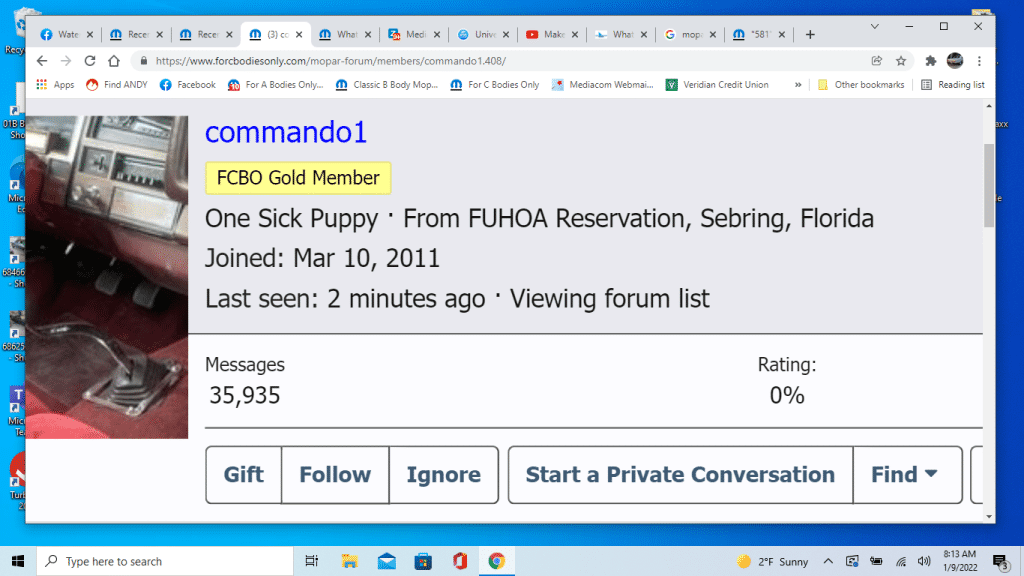Open a new browser tab

[810, 34]
